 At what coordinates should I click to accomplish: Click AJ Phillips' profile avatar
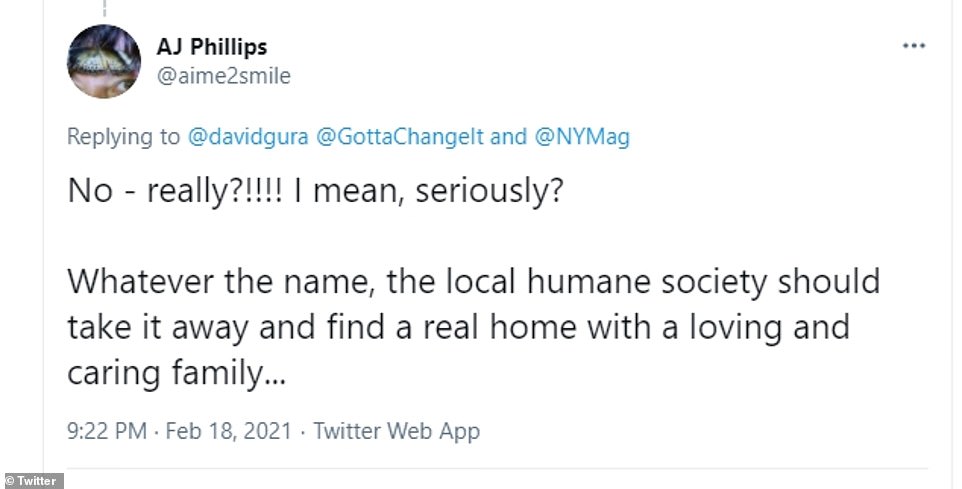pyautogui.click(x=105, y=61)
